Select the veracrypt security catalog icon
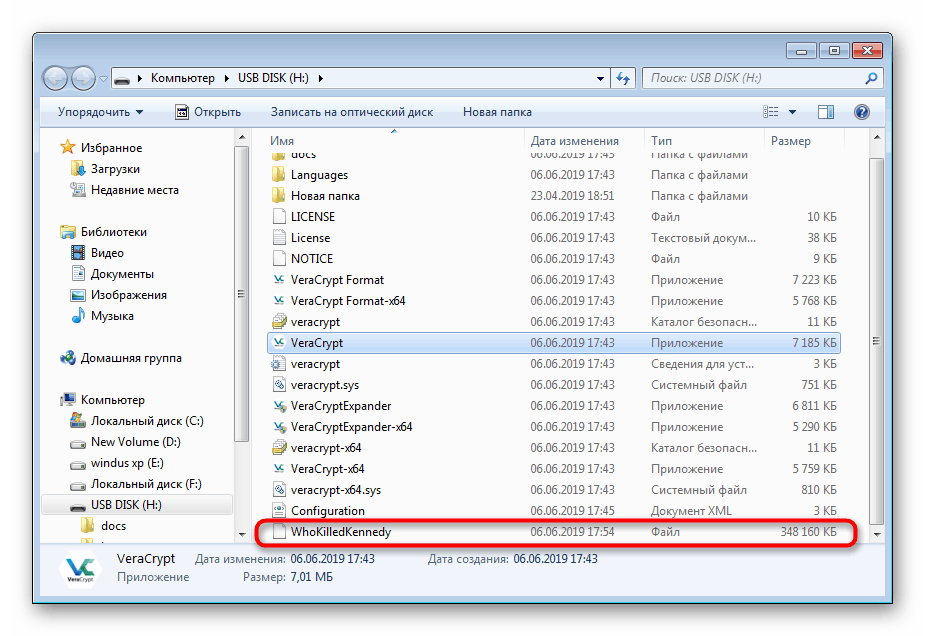Screen dimensions: 925x636 (278, 322)
